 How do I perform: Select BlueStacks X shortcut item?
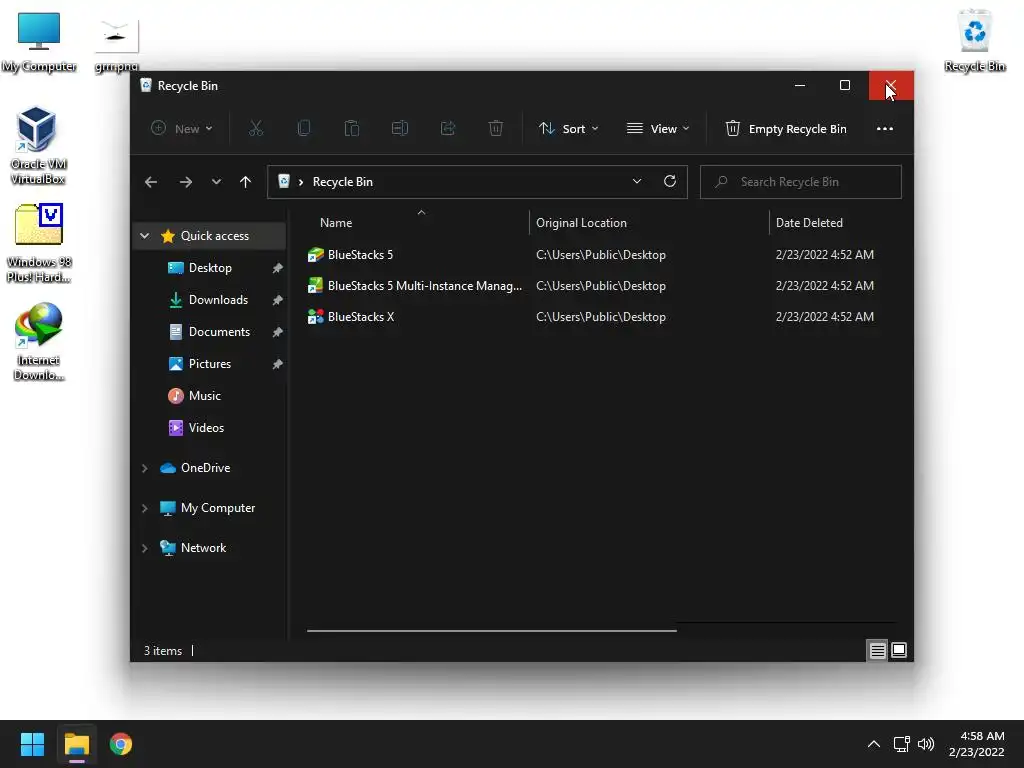pos(351,317)
